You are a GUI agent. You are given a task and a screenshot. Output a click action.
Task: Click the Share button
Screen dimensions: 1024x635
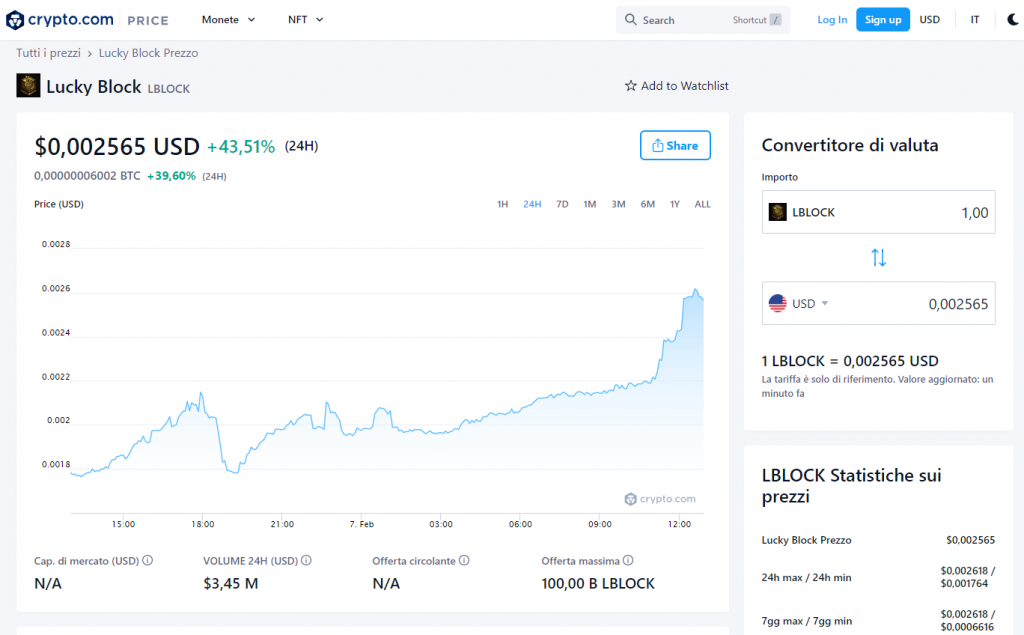coord(675,145)
